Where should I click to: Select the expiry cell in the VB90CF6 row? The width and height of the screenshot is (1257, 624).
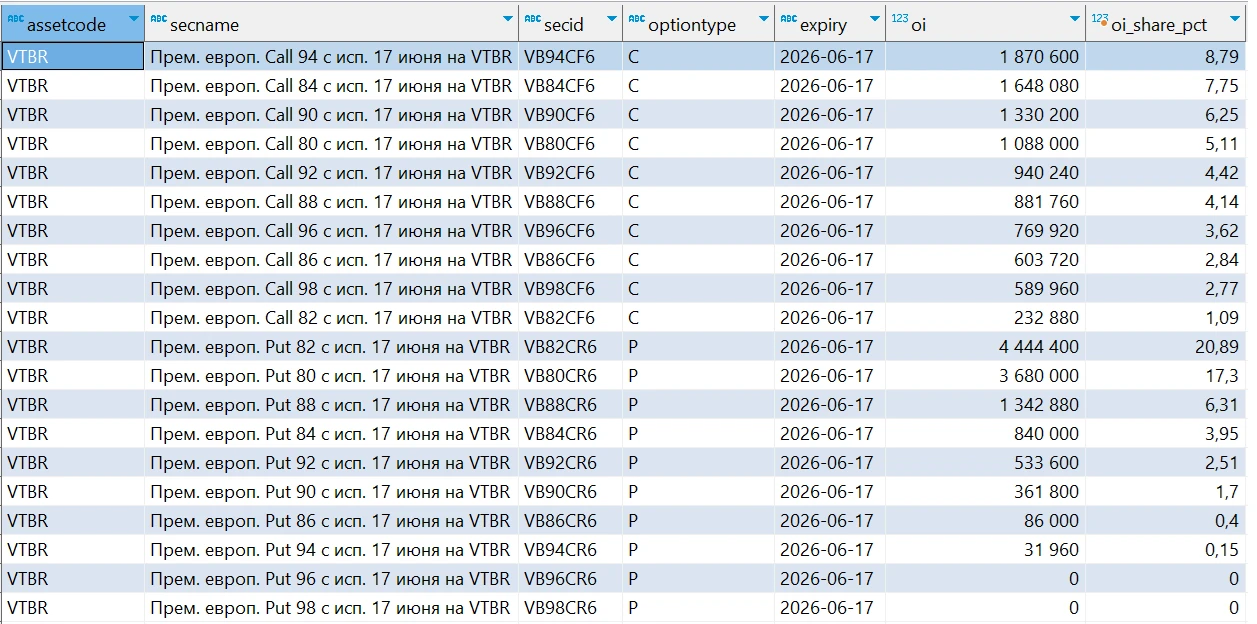click(x=829, y=115)
